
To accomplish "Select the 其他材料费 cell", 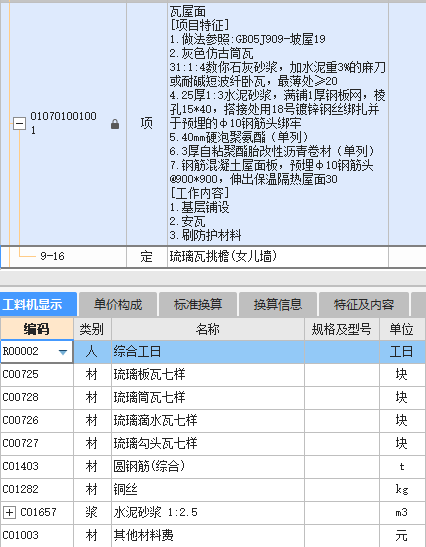I will (x=208, y=535).
